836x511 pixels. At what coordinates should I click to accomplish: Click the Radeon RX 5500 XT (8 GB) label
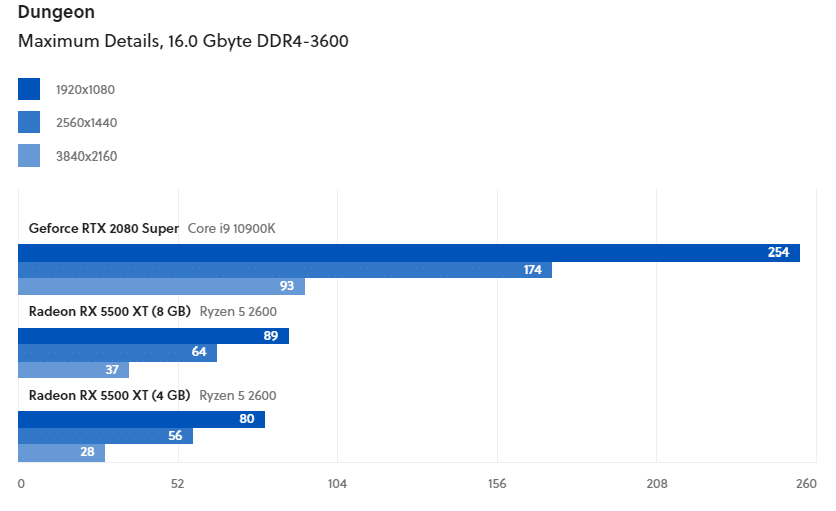click(109, 312)
